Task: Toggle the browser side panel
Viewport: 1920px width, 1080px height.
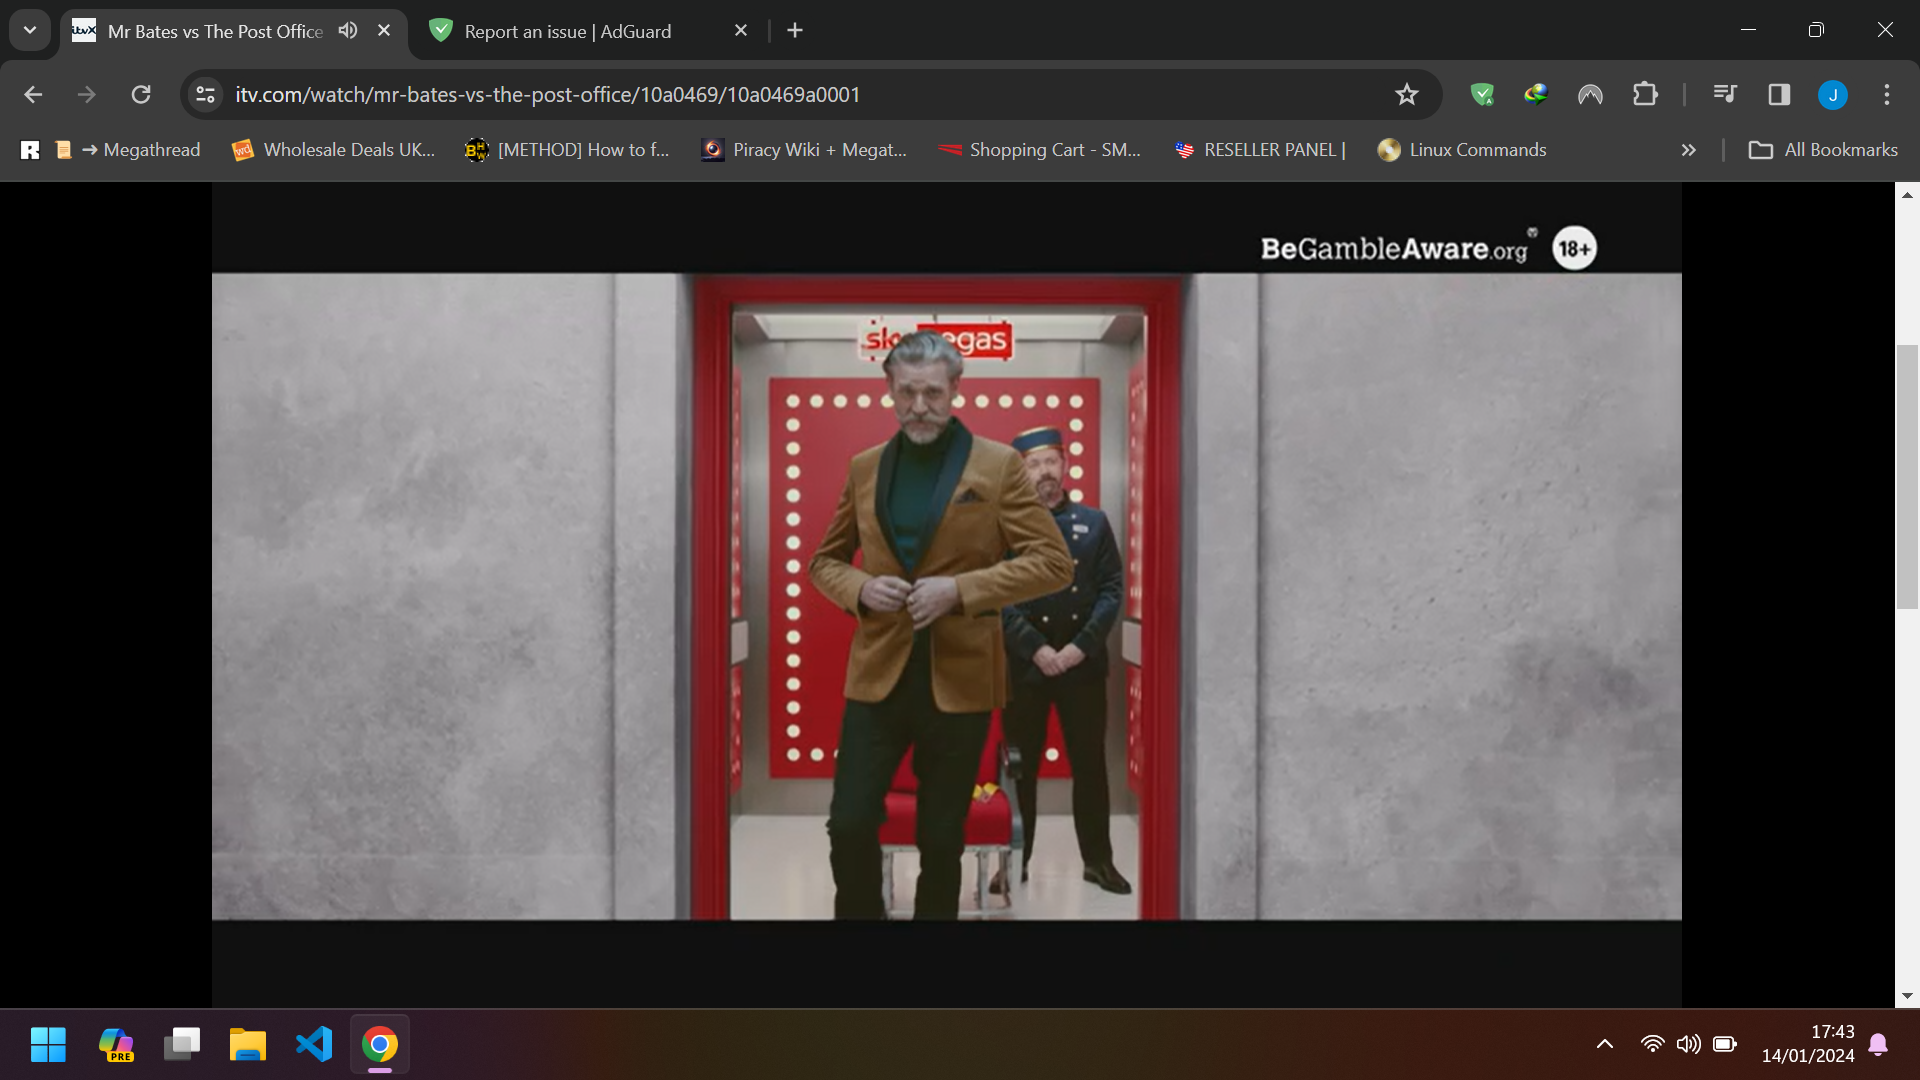Action: [1779, 94]
